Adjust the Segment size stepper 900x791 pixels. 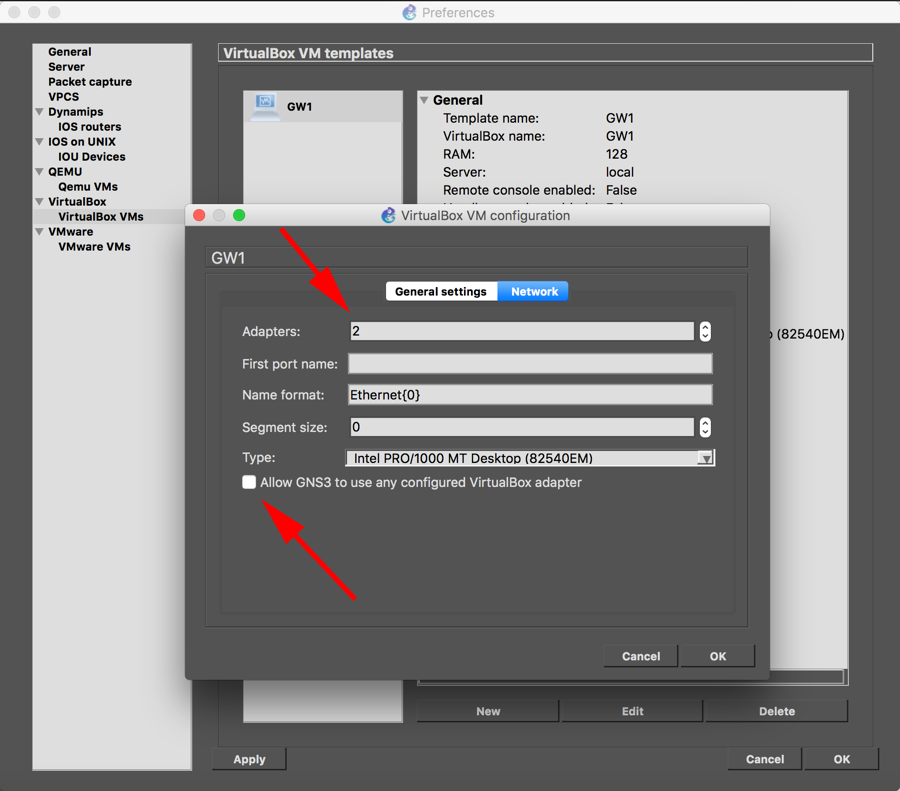705,427
